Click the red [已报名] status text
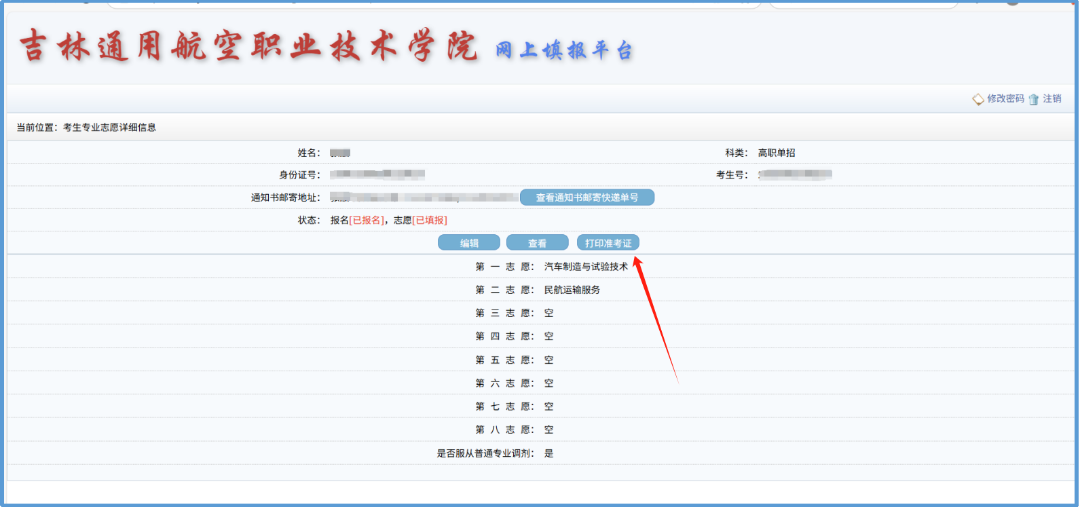Viewport: 1080px width, 507px height. [x=366, y=220]
